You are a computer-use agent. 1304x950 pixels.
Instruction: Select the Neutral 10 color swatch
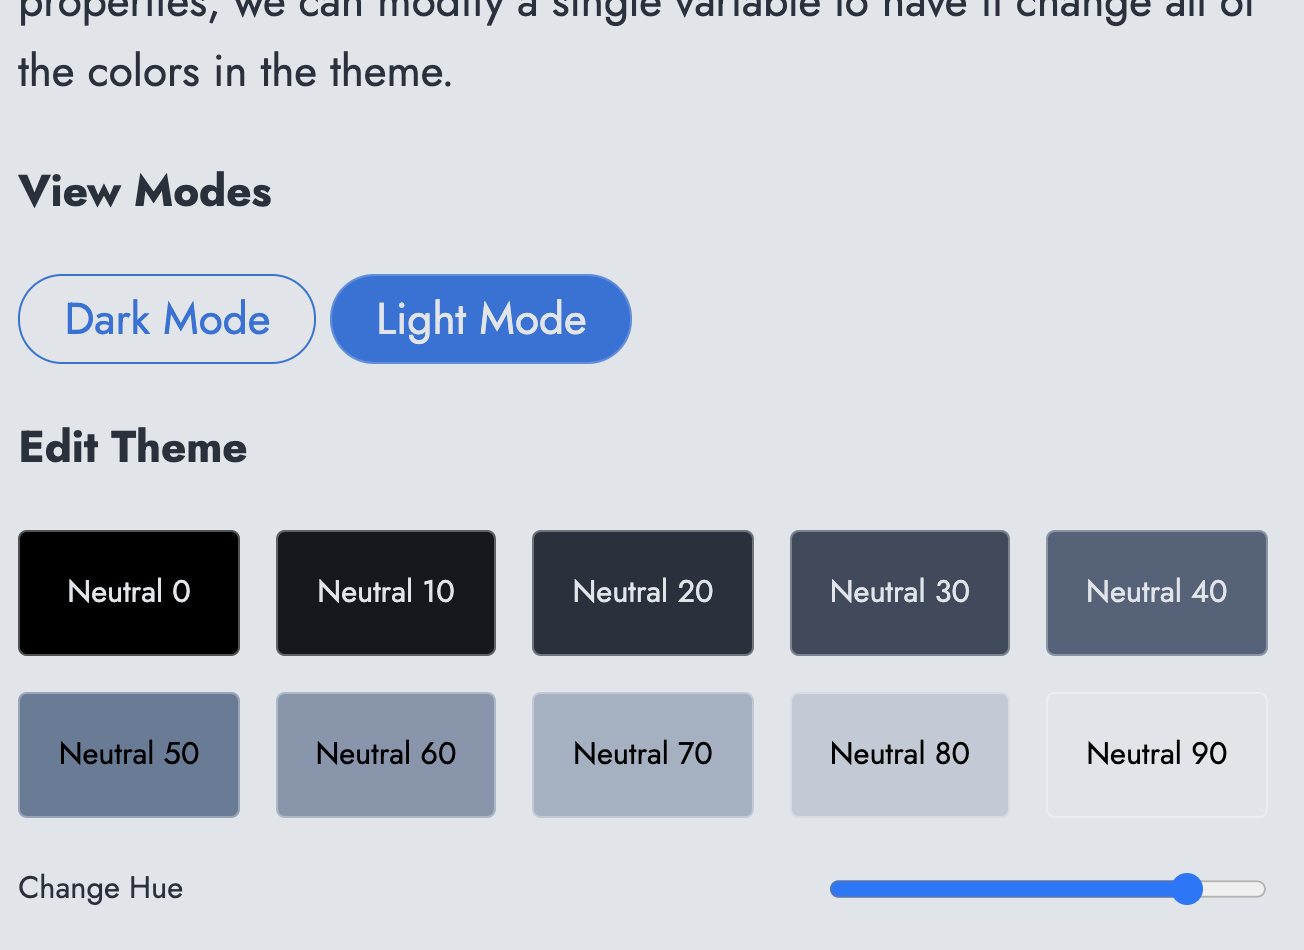[385, 592]
